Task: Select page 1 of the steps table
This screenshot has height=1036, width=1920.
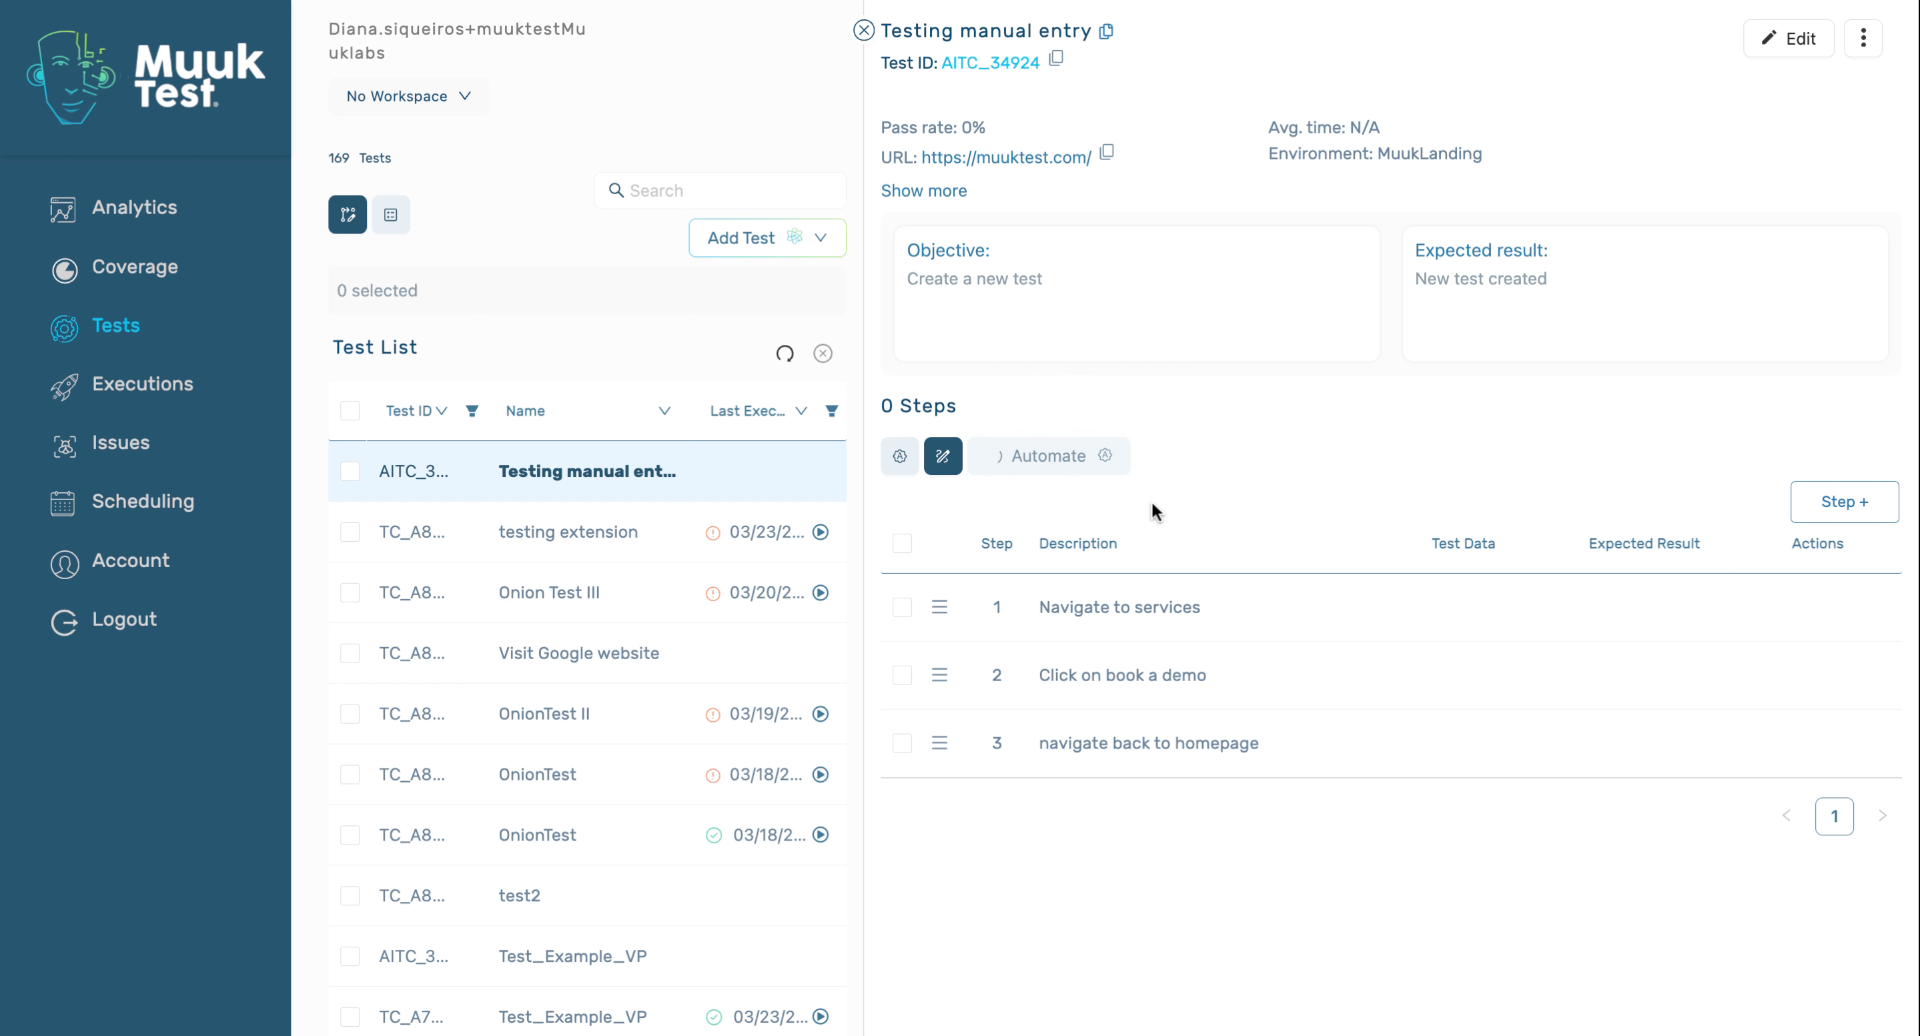Action: (1834, 817)
